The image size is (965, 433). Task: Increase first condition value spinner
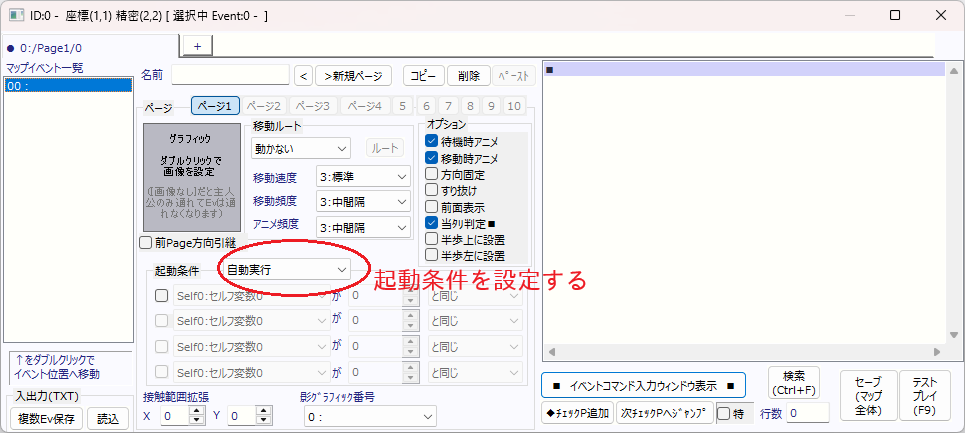point(410,291)
